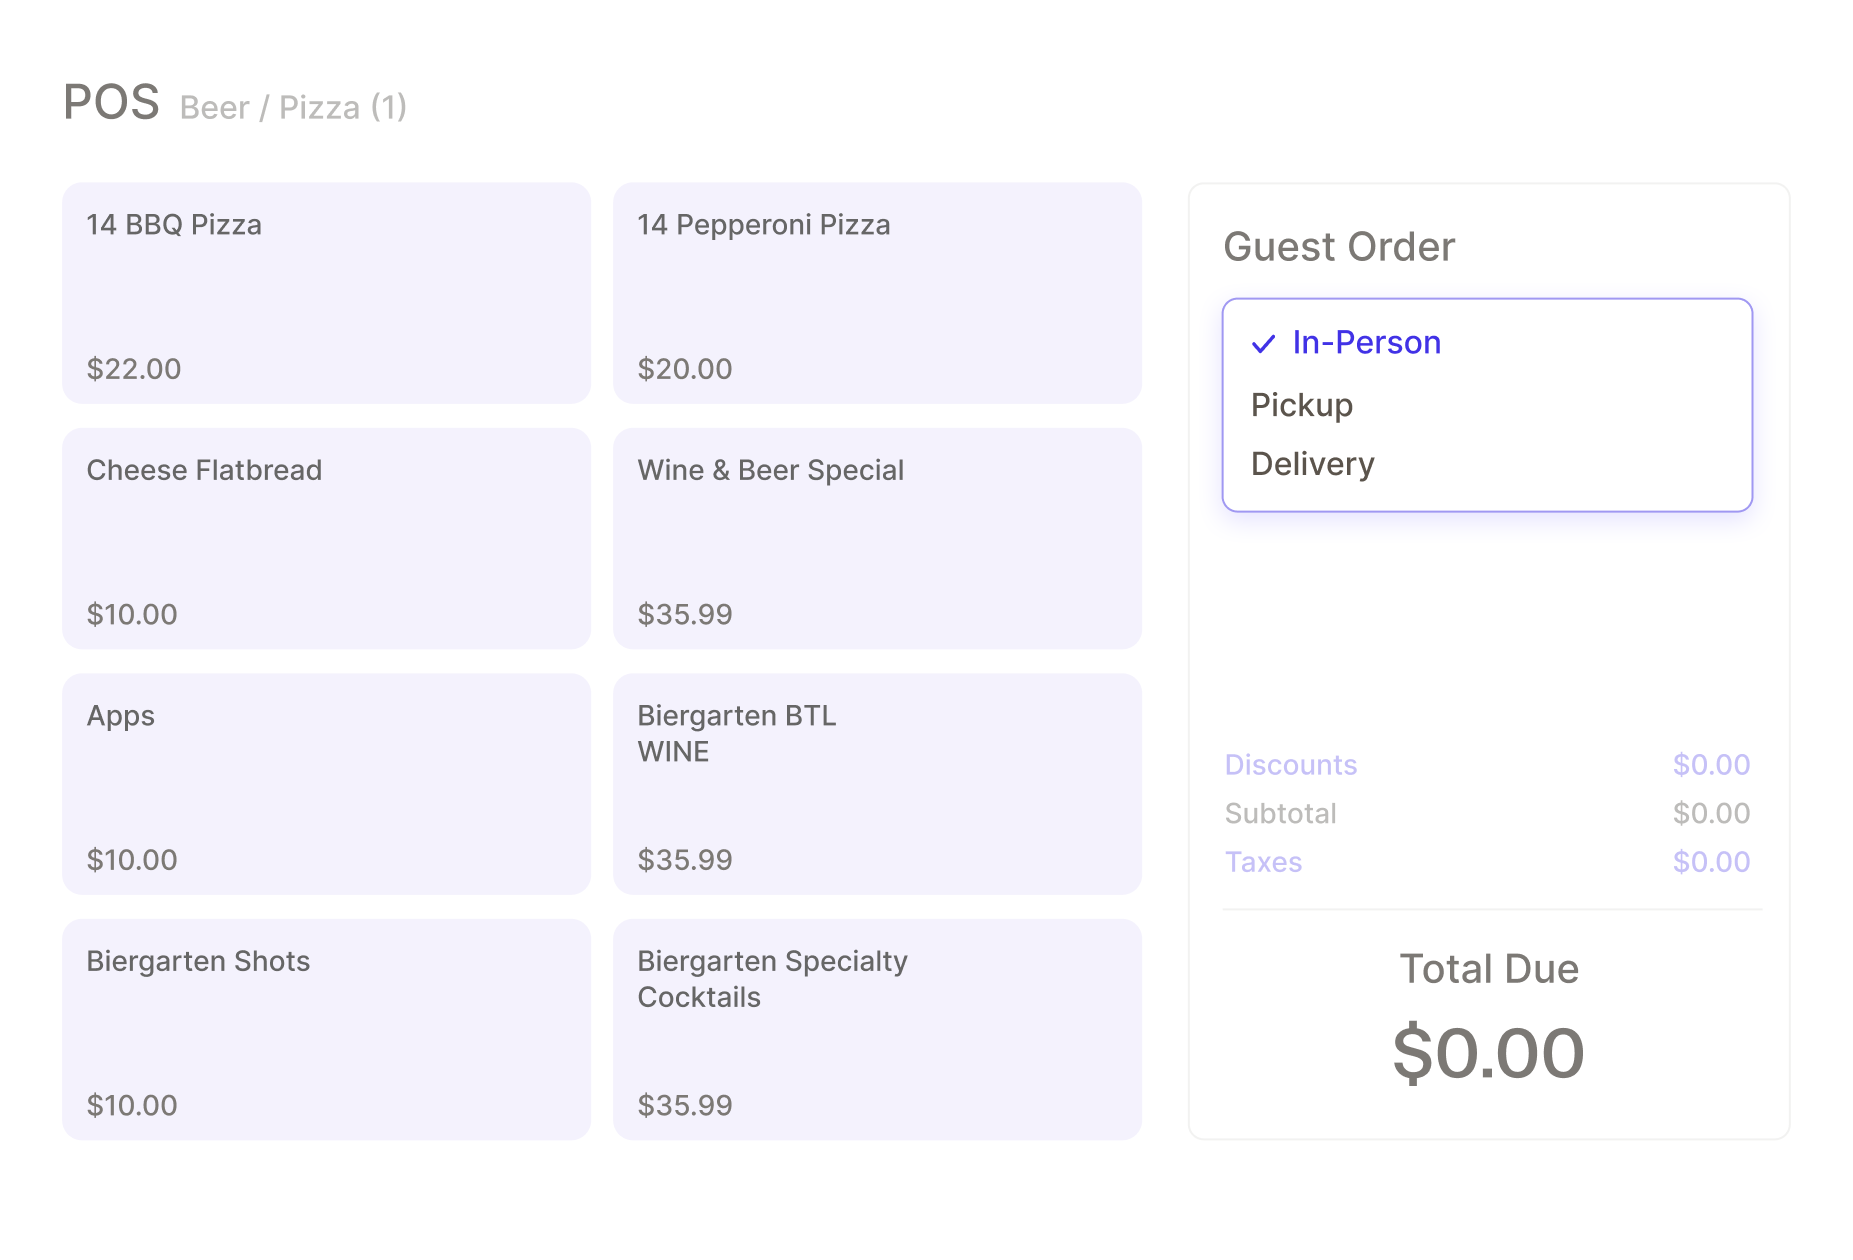Choose Pickup from the order type list

click(x=1301, y=405)
